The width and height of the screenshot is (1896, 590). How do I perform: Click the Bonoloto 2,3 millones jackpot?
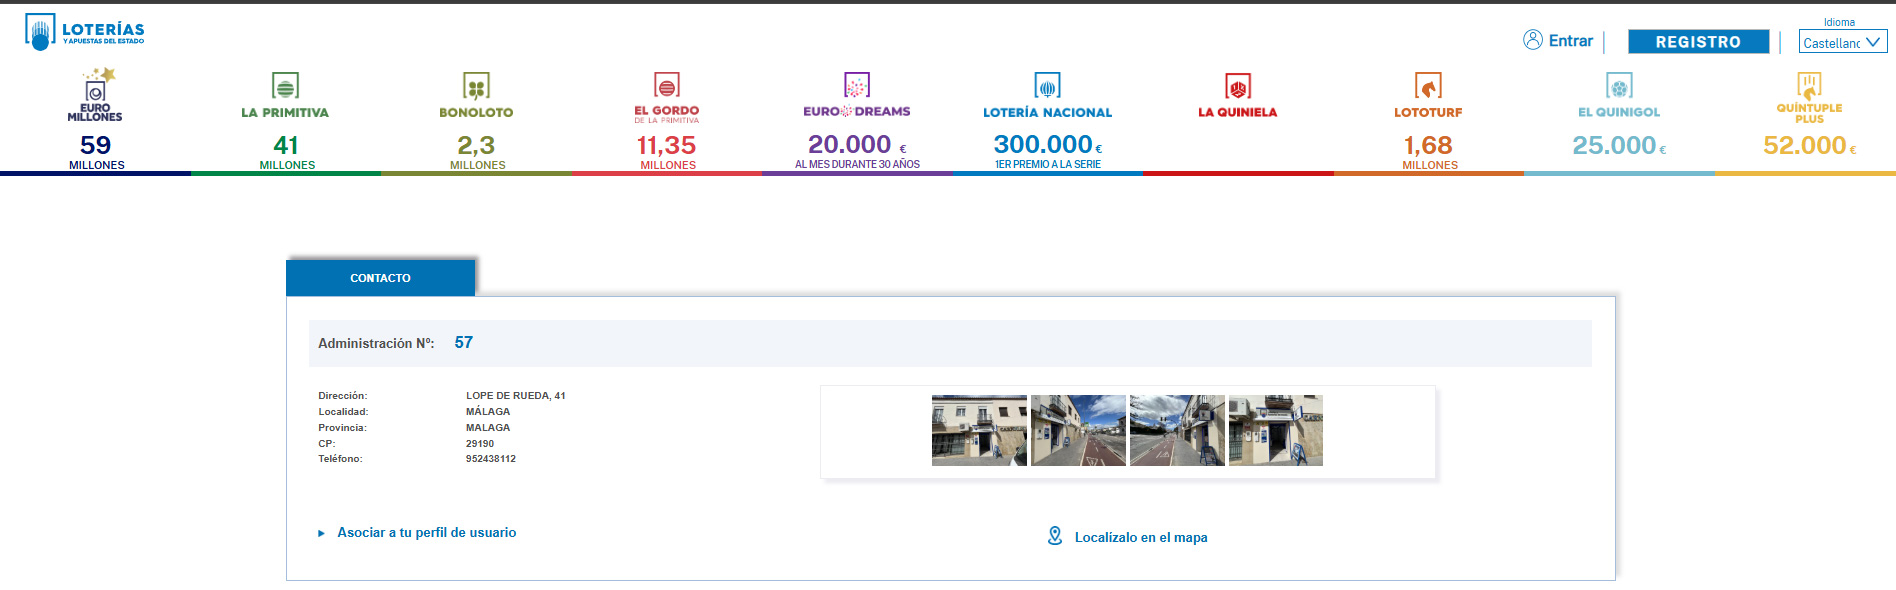[477, 151]
